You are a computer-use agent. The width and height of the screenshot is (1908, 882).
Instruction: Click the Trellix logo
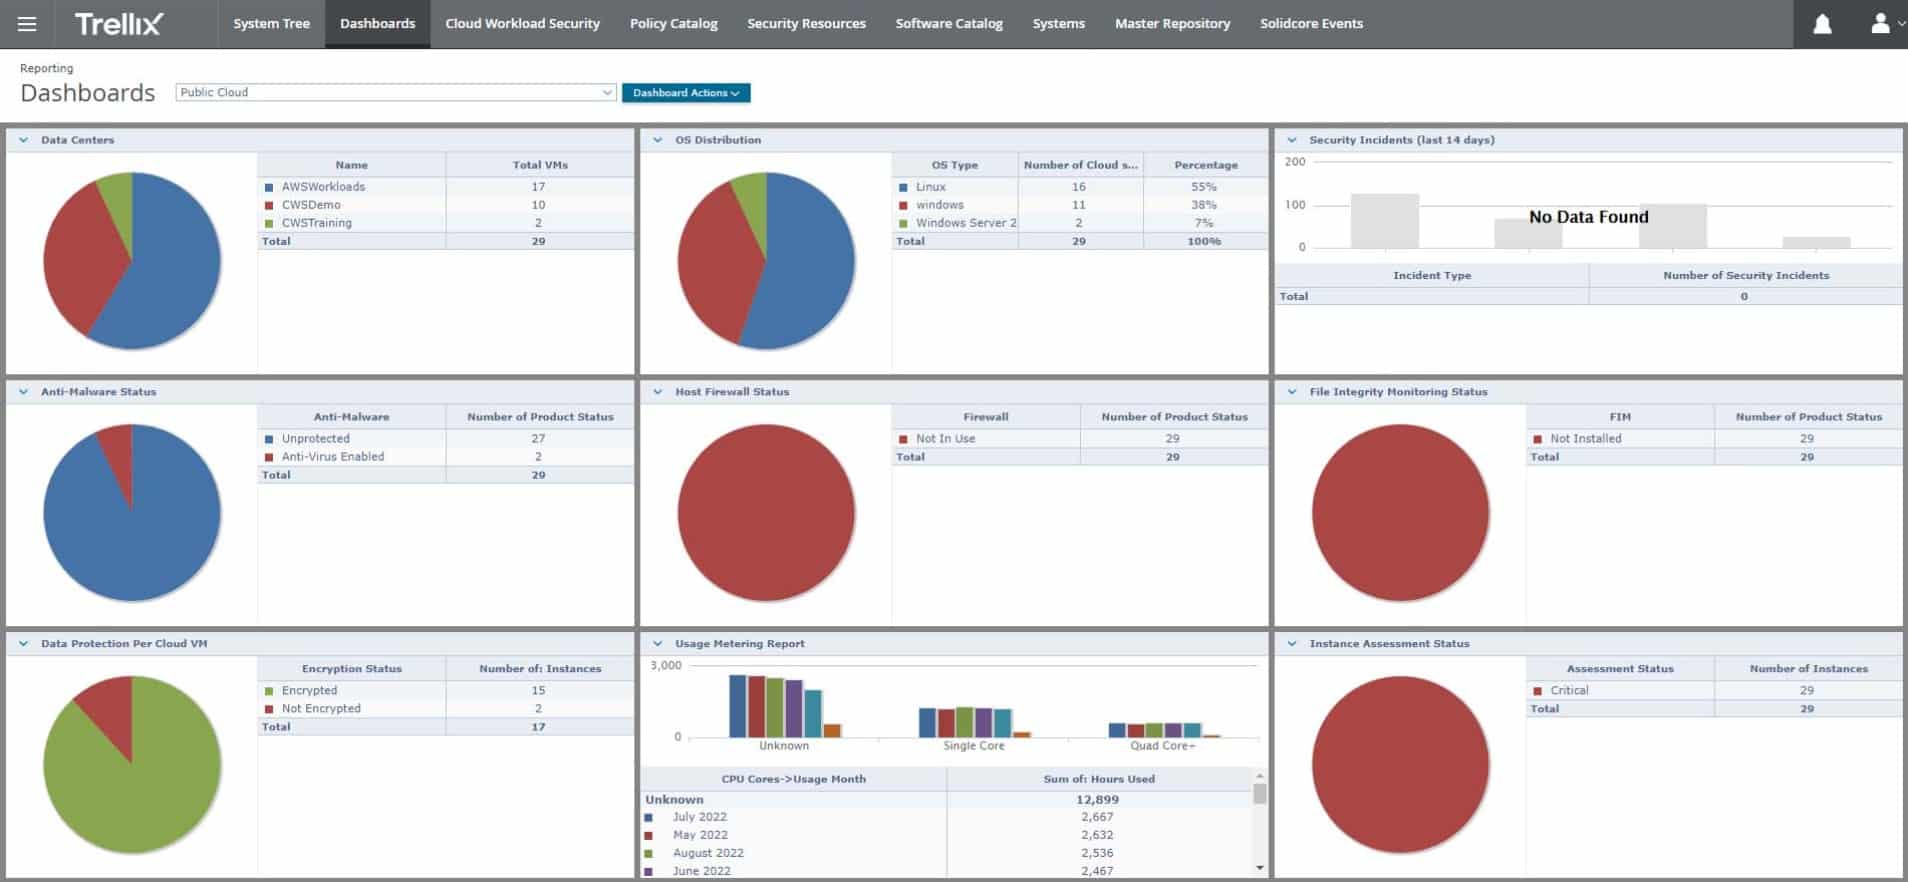coord(119,24)
